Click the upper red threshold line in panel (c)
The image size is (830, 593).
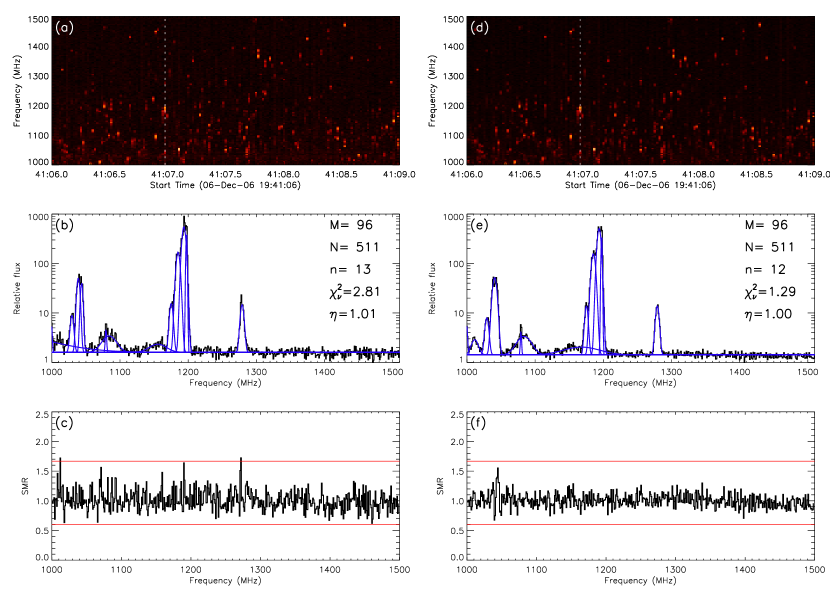[225, 461]
